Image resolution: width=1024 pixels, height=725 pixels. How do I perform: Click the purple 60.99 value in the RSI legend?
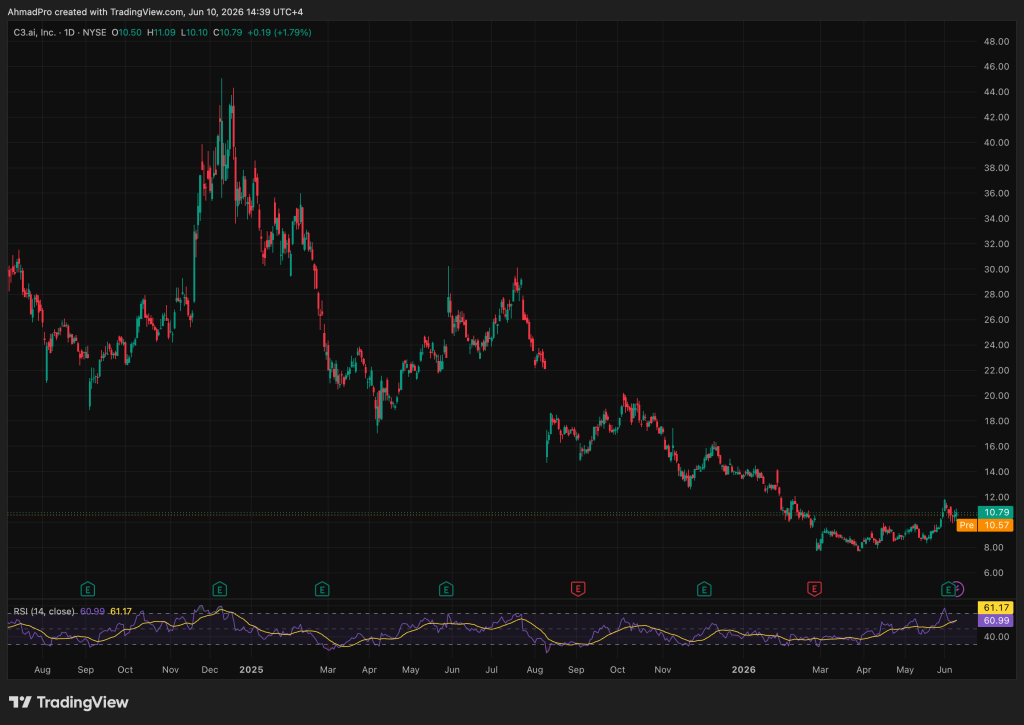(93, 611)
